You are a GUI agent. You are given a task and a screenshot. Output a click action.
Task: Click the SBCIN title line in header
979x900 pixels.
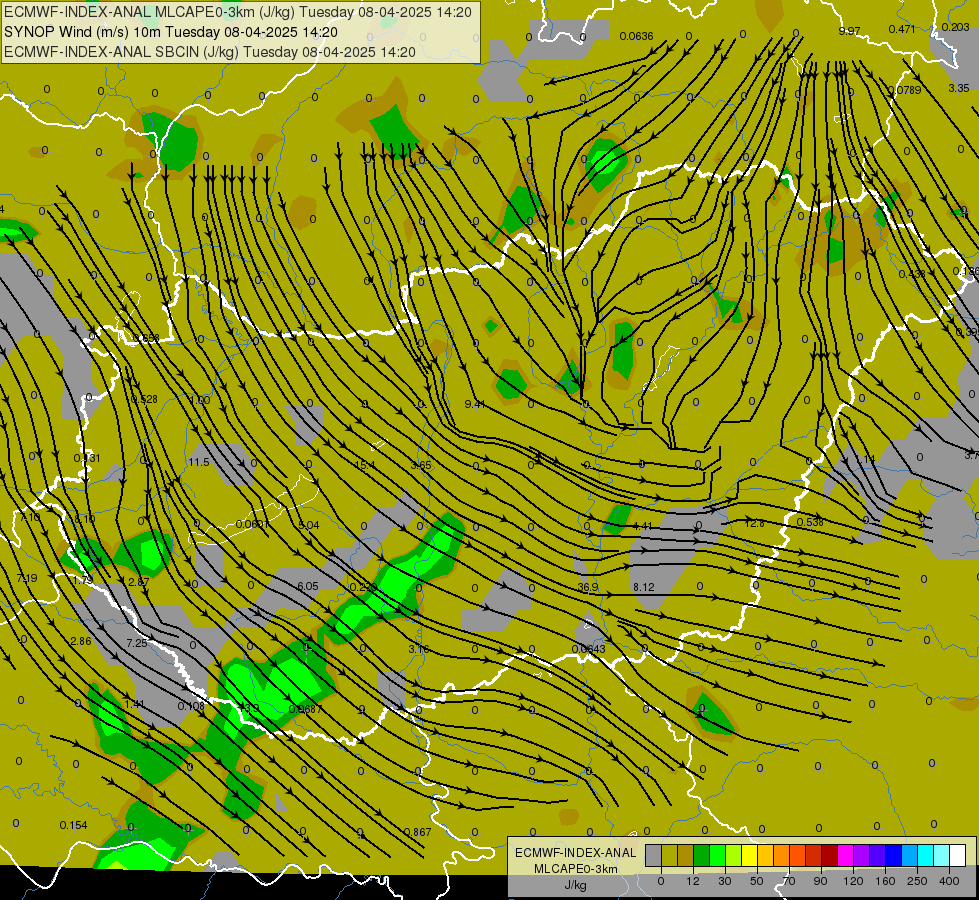[x=210, y=52]
